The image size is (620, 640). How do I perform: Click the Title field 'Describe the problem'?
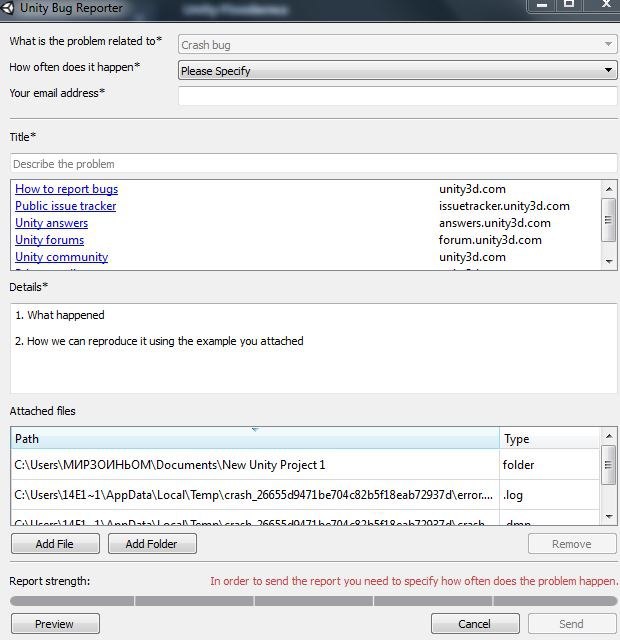point(313,163)
